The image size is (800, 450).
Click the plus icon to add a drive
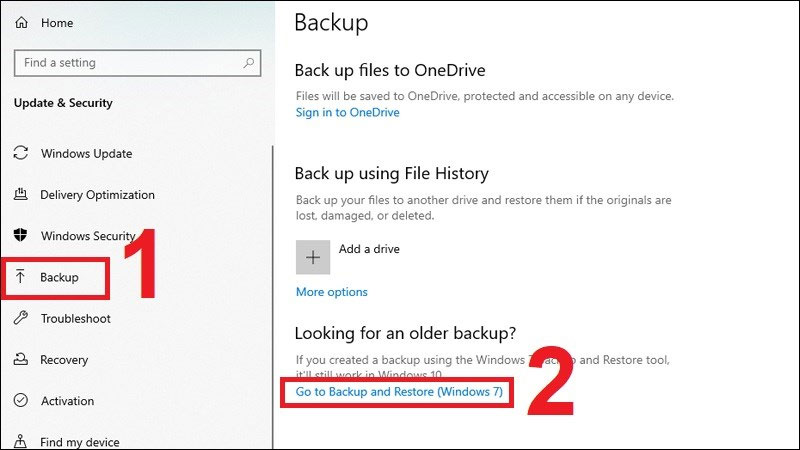[313, 257]
